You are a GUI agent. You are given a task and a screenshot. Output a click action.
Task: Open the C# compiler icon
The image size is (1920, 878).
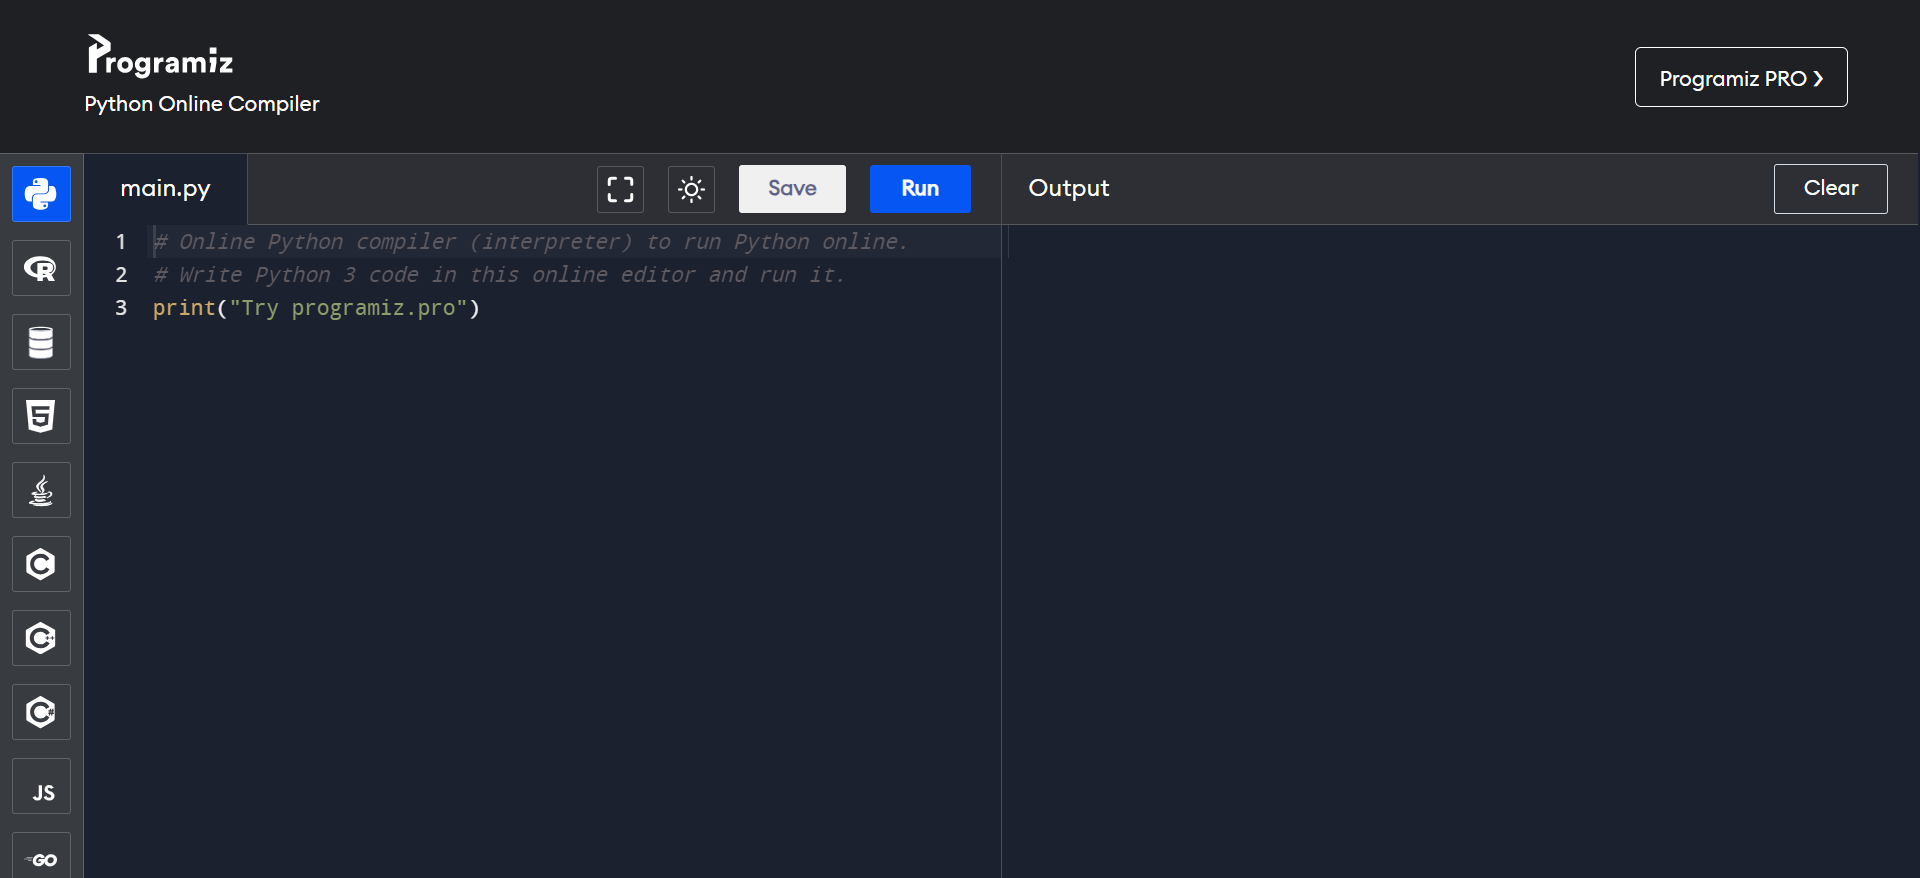coord(41,712)
